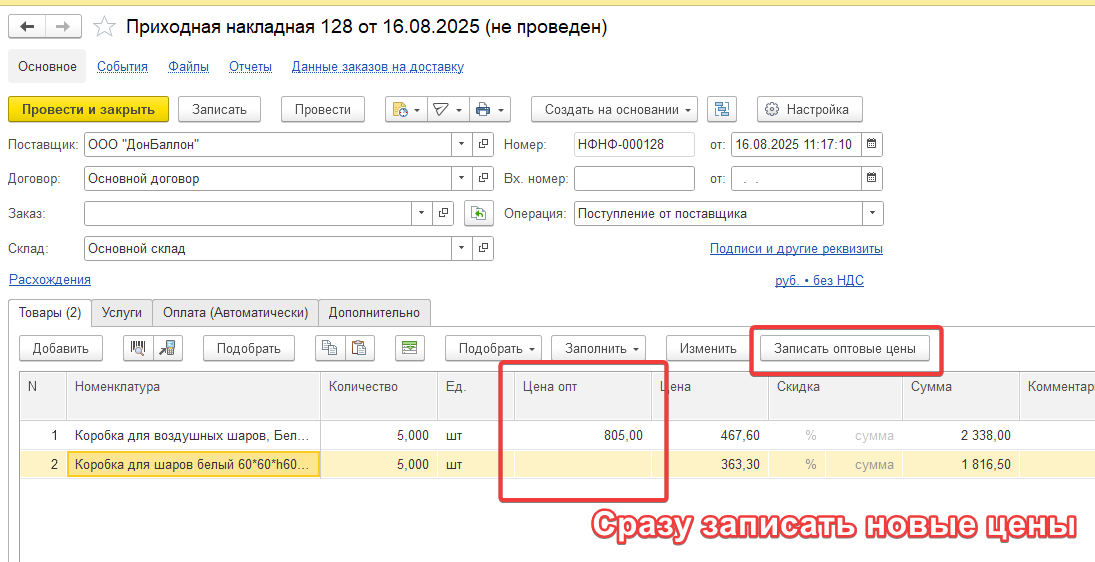The width and height of the screenshot is (1095, 562).
Task: Click the Изменить button
Action: (708, 348)
